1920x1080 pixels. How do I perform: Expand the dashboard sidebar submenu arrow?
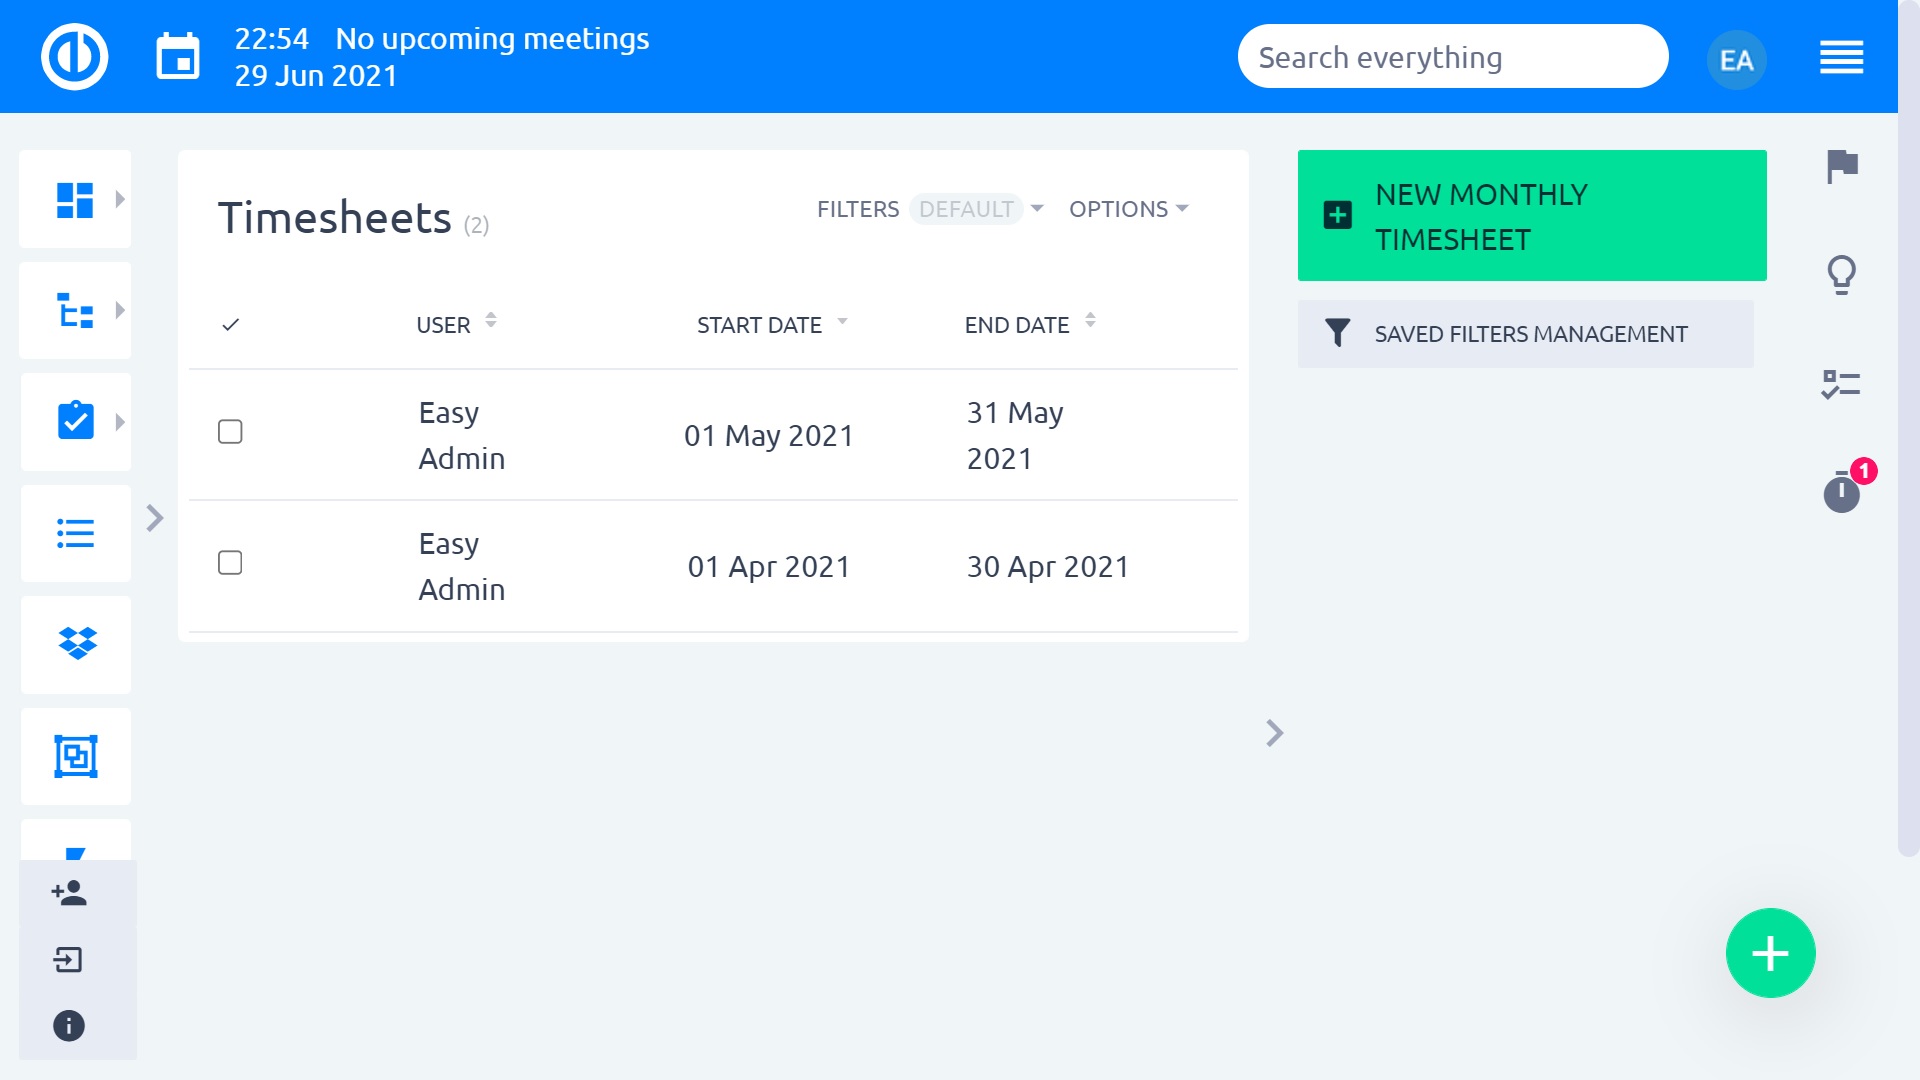[120, 199]
